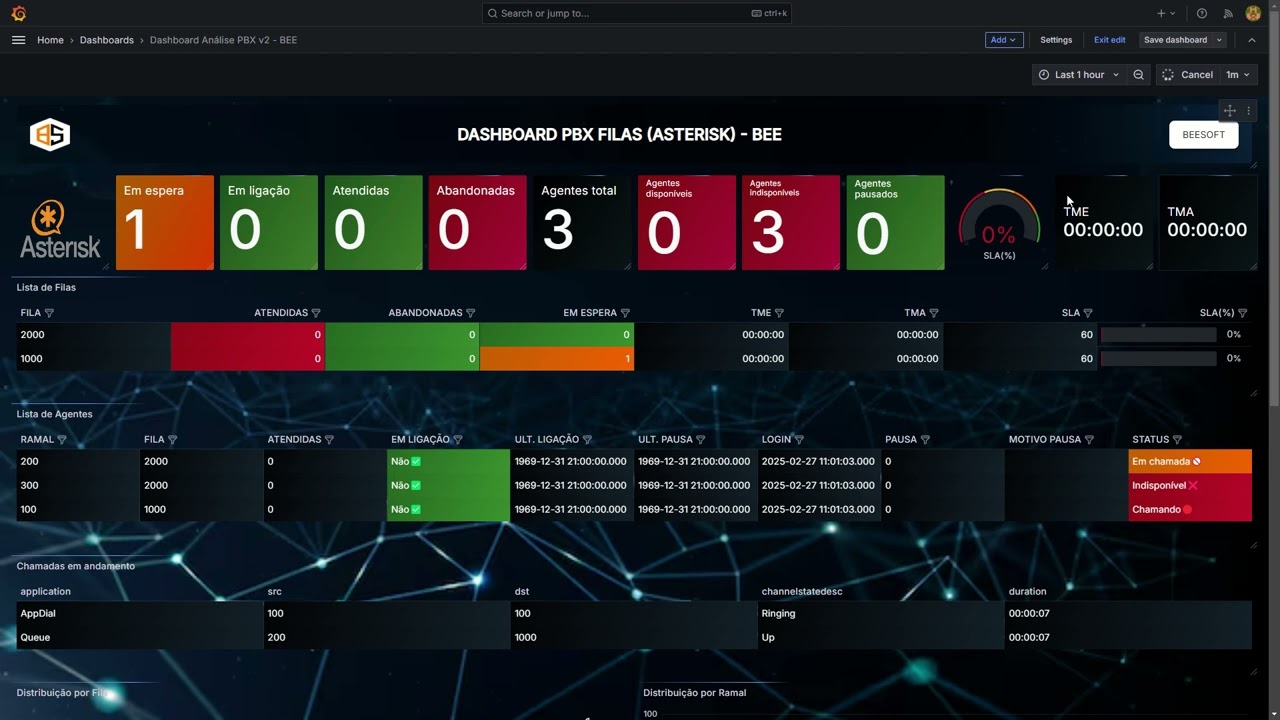
Task: Open the panel three-dot menu
Action: point(1248,111)
